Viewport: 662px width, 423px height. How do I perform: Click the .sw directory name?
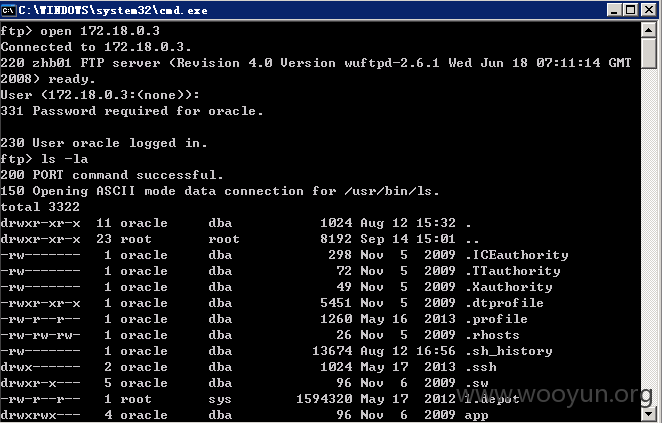[477, 383]
